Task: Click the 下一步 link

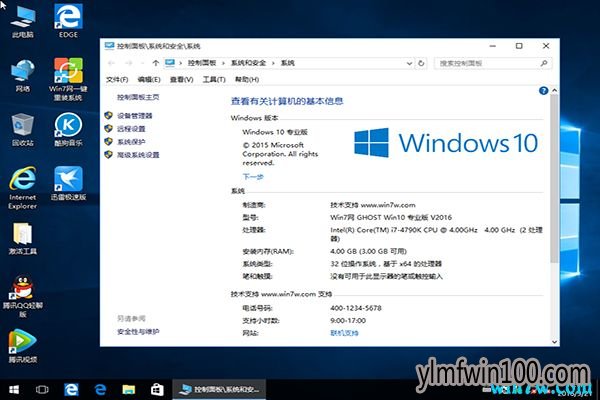Action: click(253, 176)
